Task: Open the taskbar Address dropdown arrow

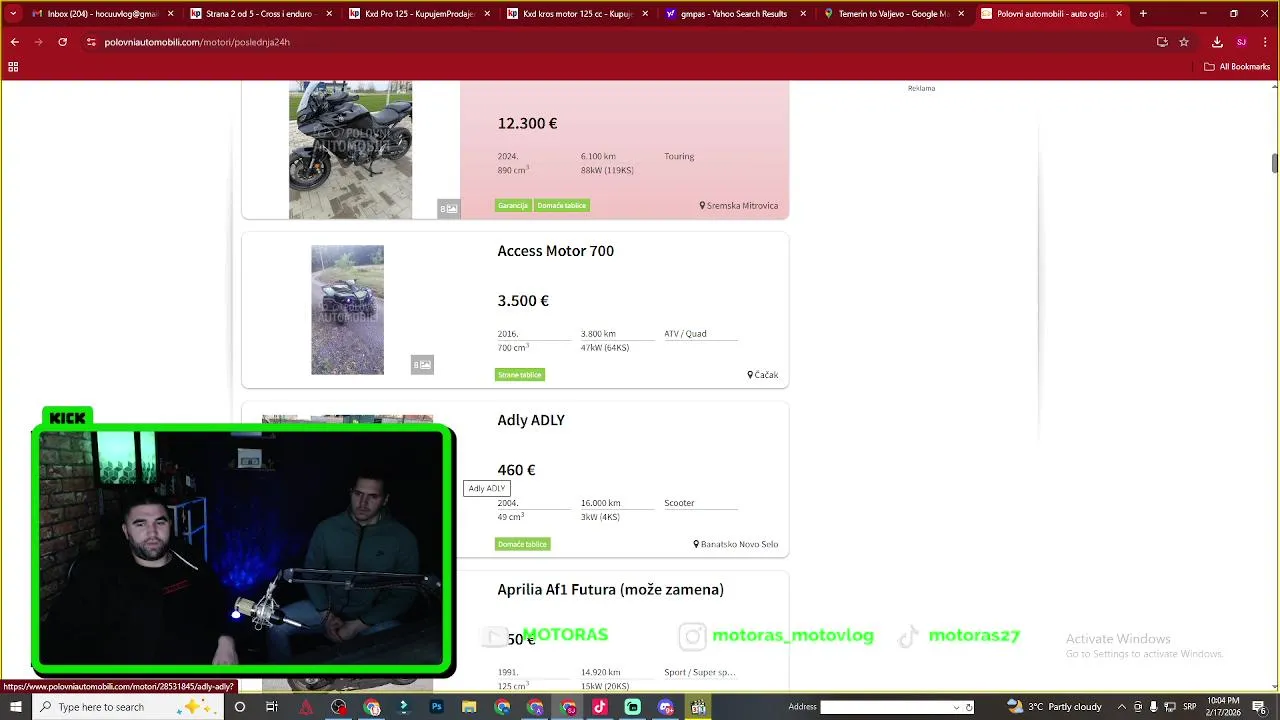Action: pyautogui.click(x=957, y=707)
